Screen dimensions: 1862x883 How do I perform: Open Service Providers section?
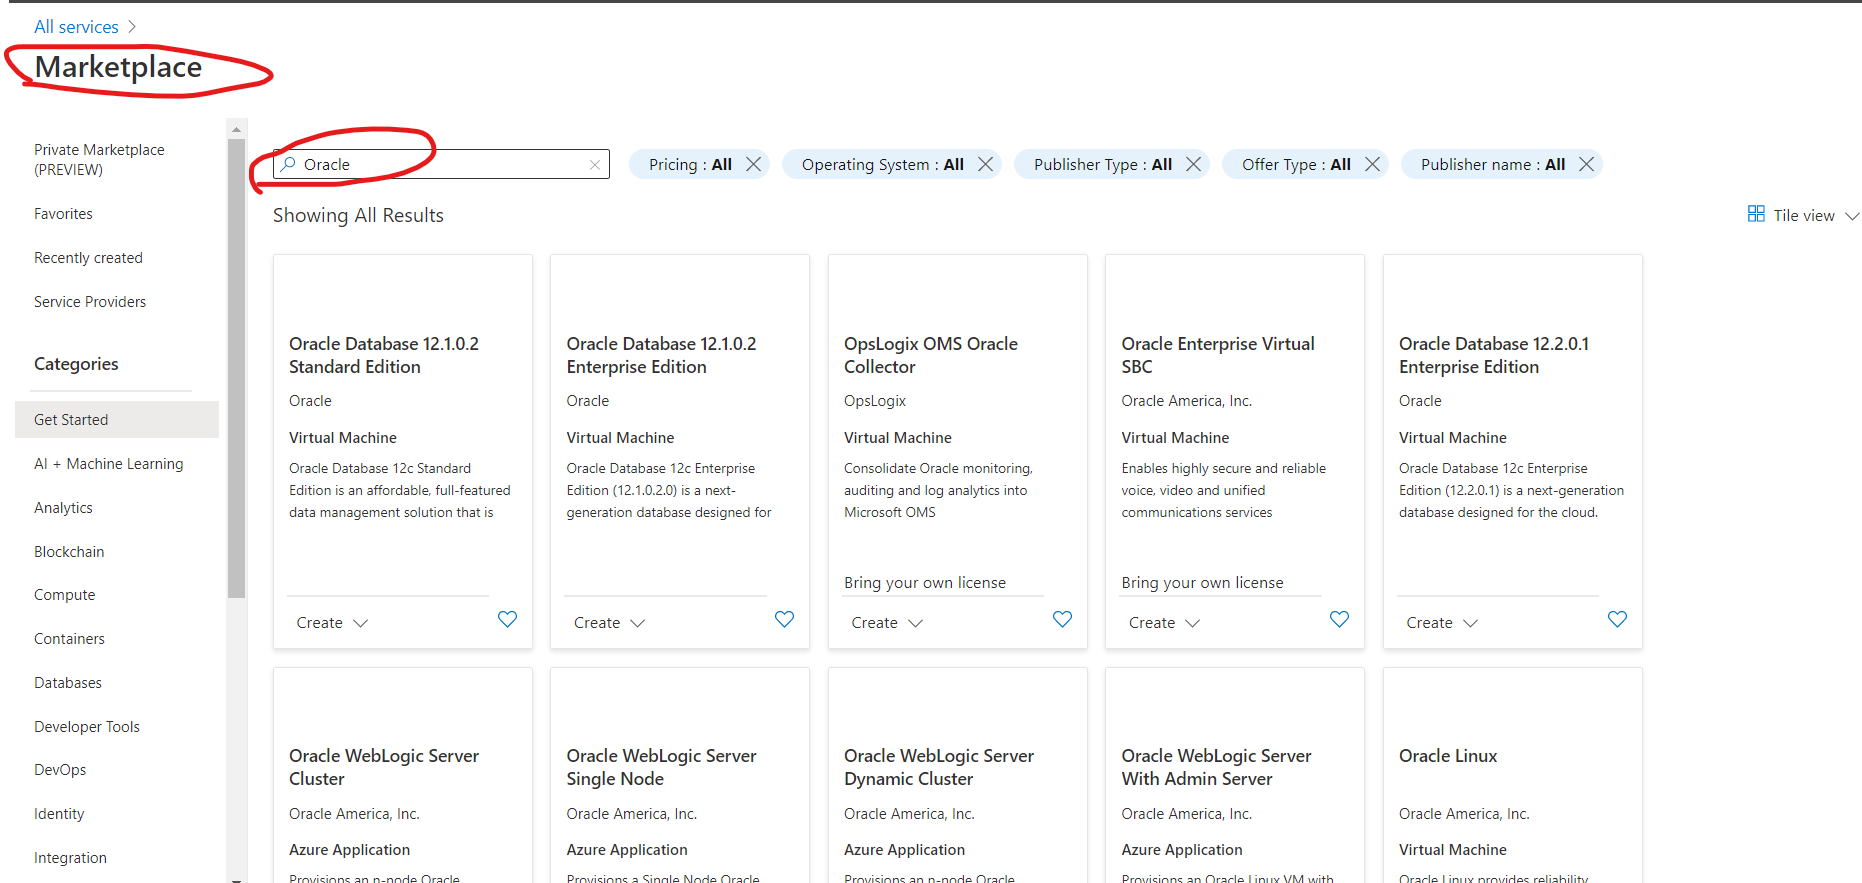point(90,302)
